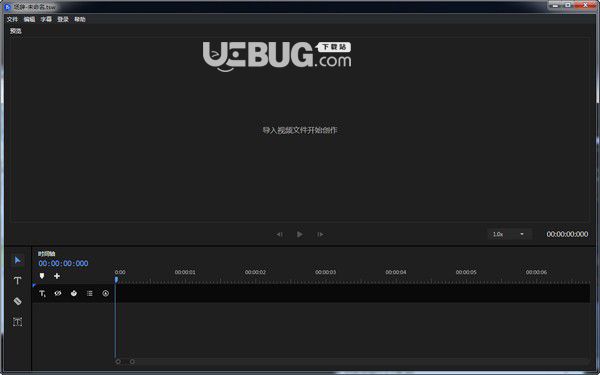
Task: Open the 帮助 (Help) menu
Action: (80, 19)
